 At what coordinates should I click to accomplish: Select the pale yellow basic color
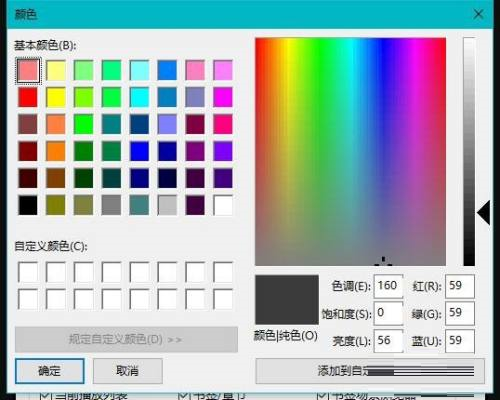[56, 70]
